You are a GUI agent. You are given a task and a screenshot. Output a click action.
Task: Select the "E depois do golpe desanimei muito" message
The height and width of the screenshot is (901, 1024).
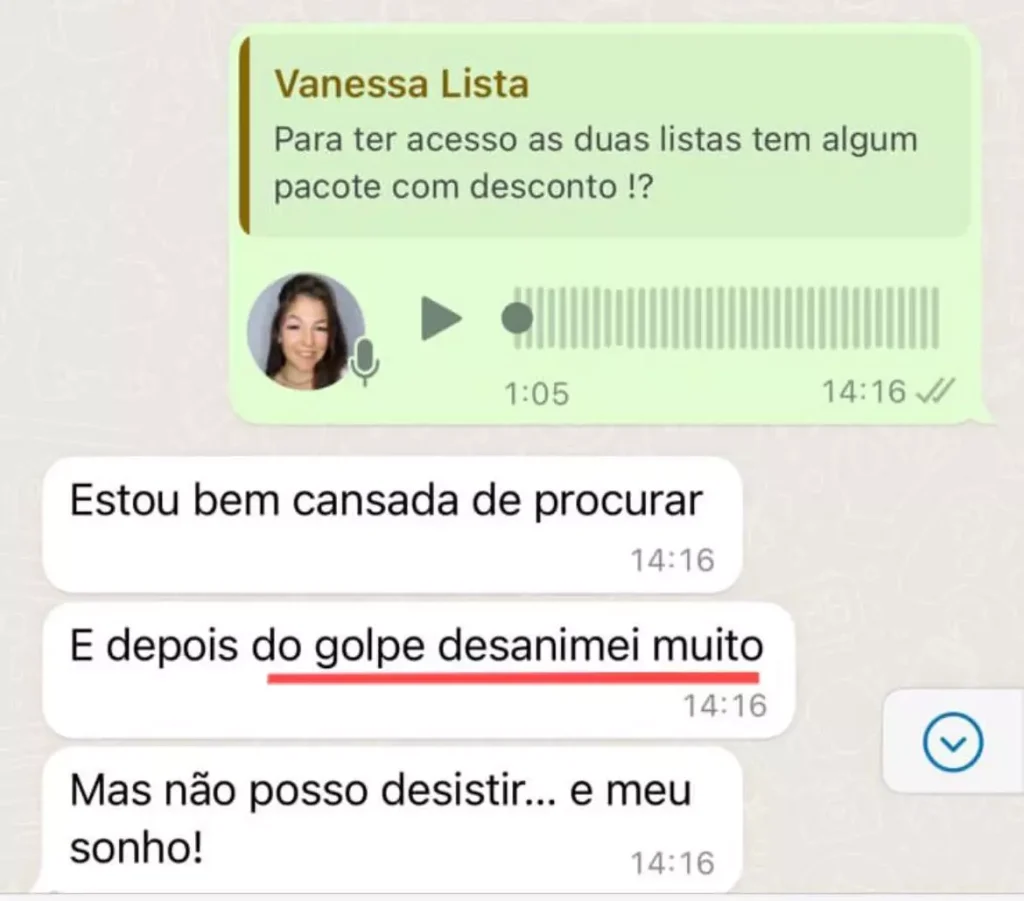[418, 670]
